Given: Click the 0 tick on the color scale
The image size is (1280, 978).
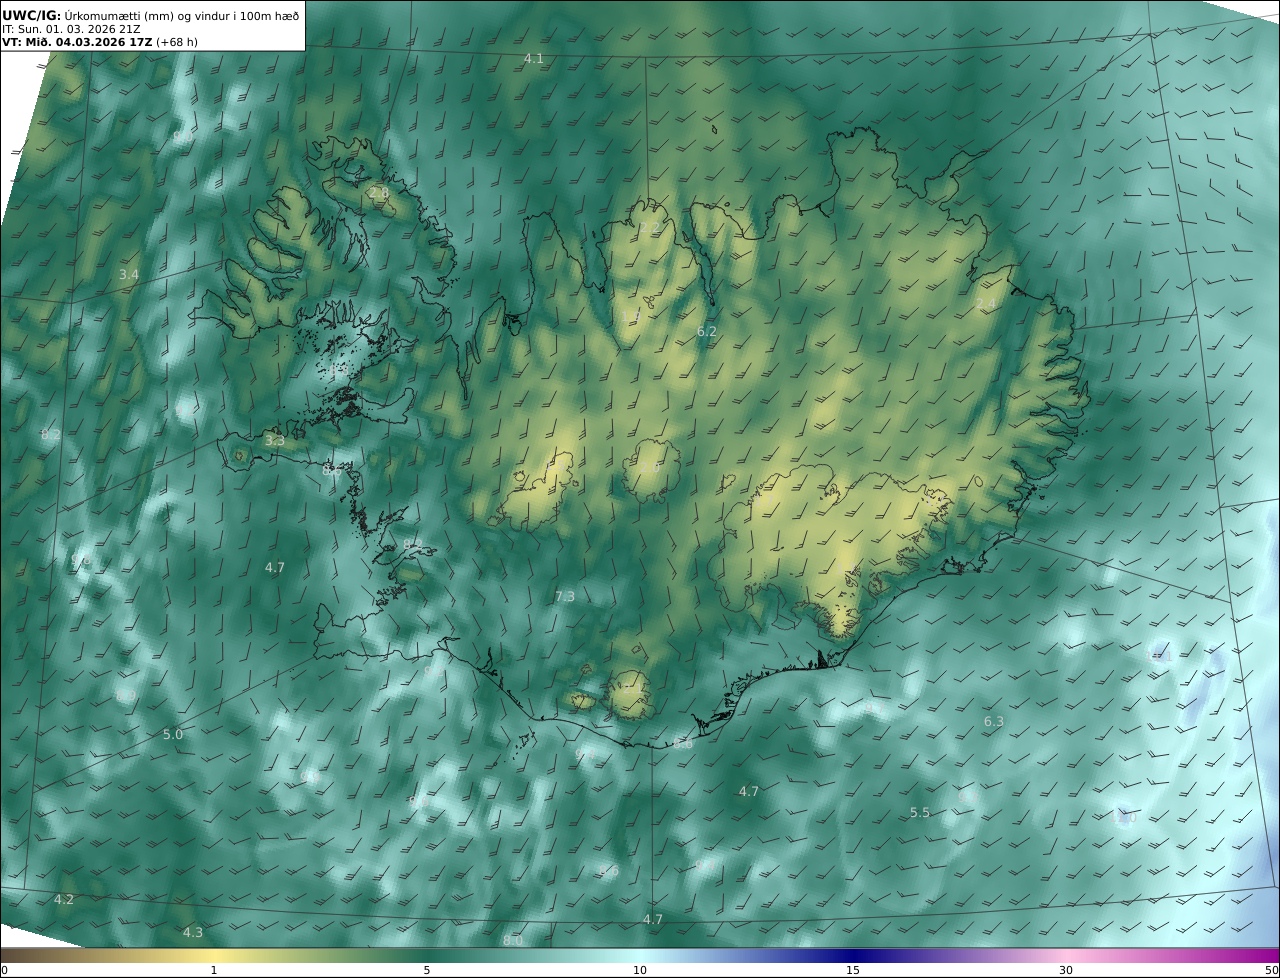Looking at the screenshot, I should tap(4, 970).
